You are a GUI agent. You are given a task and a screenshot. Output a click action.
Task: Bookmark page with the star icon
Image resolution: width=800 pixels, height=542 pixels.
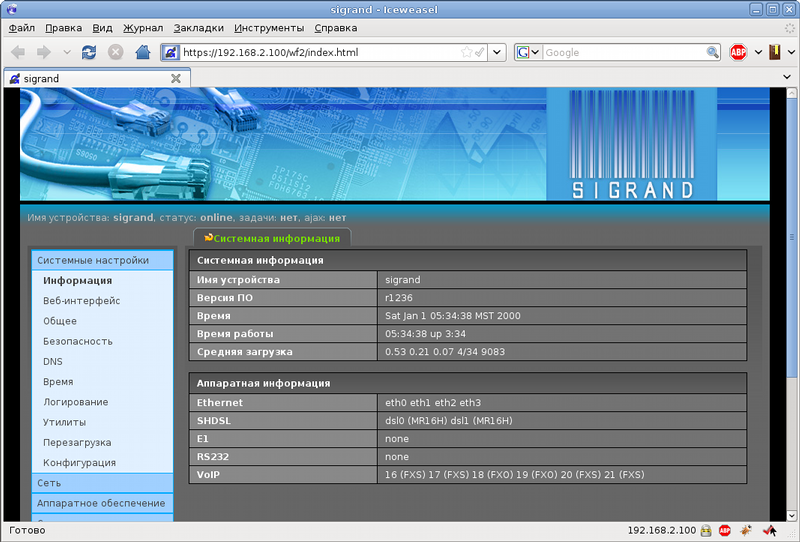tap(466, 52)
